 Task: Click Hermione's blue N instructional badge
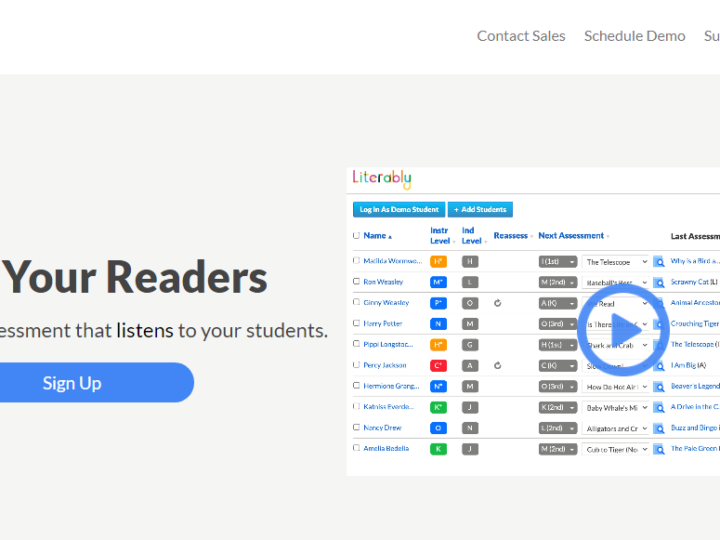tap(438, 386)
